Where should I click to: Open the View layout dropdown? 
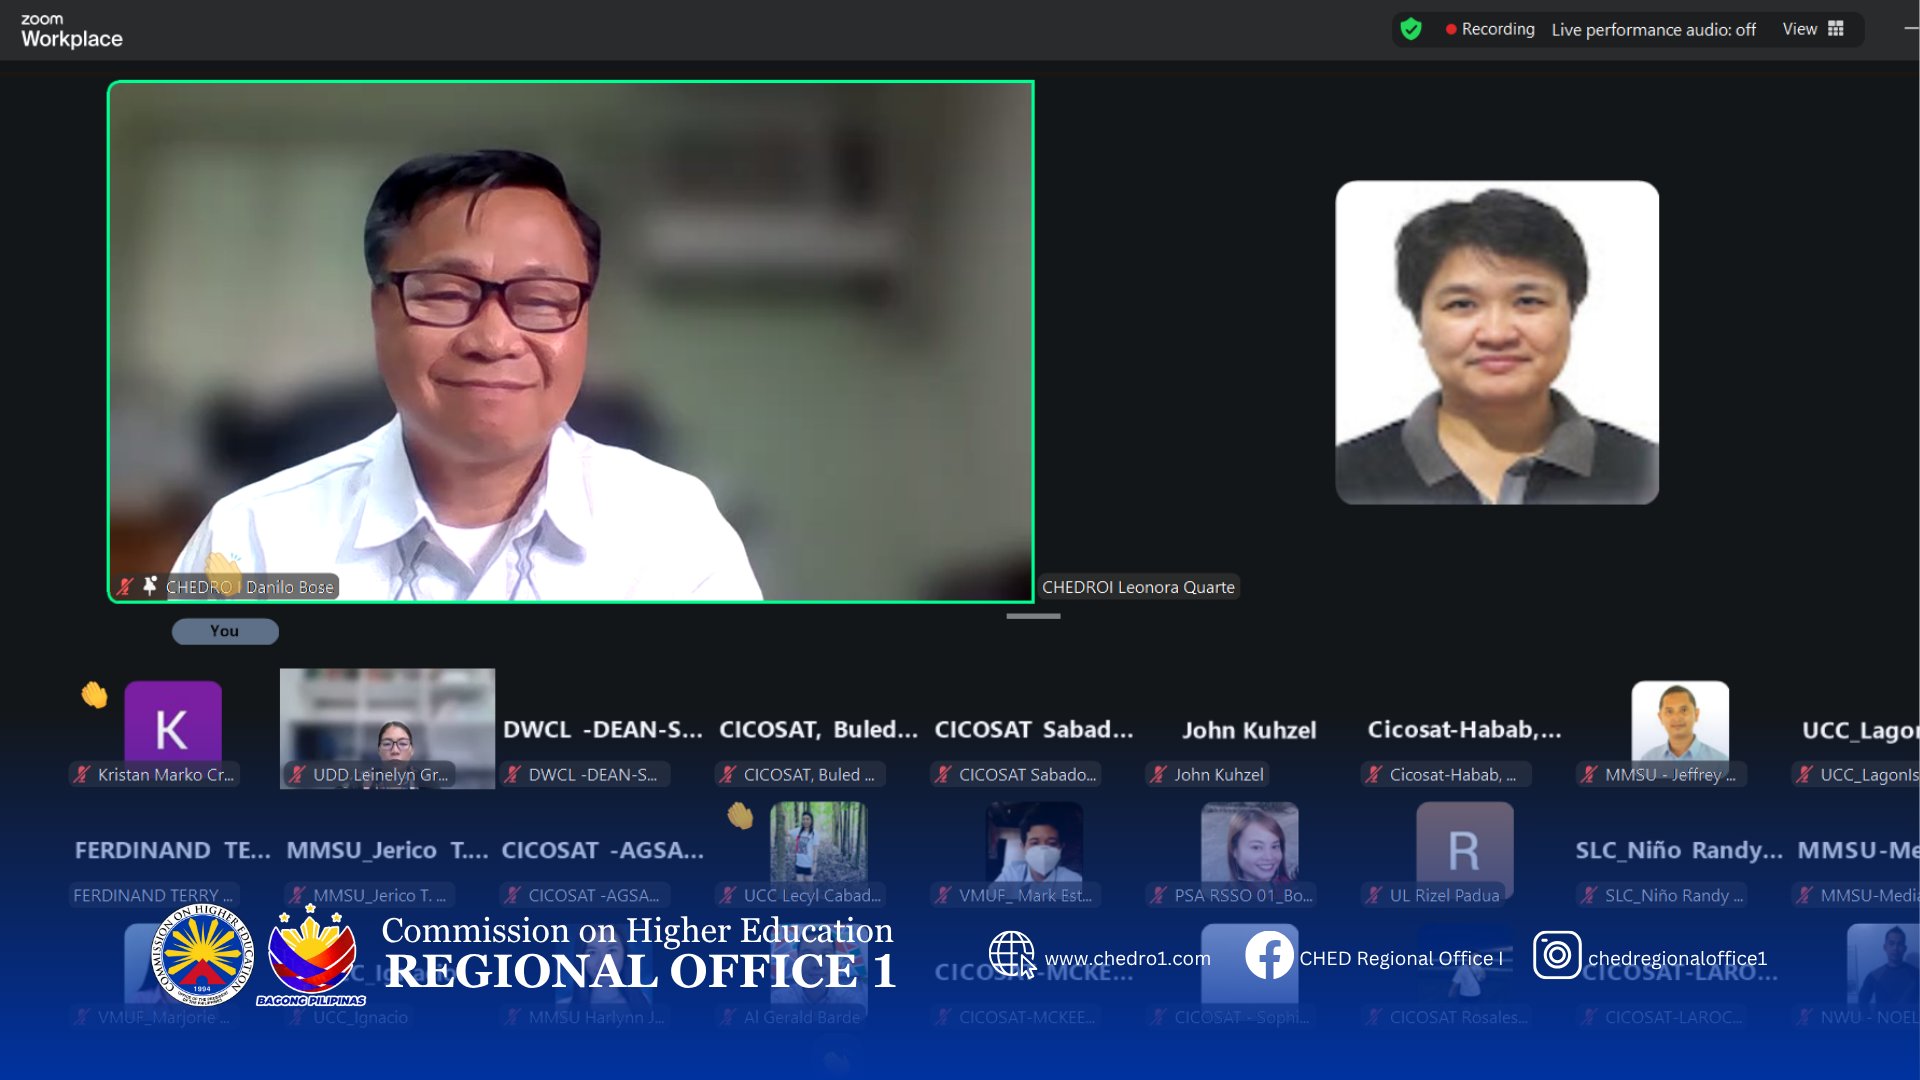coord(1799,29)
